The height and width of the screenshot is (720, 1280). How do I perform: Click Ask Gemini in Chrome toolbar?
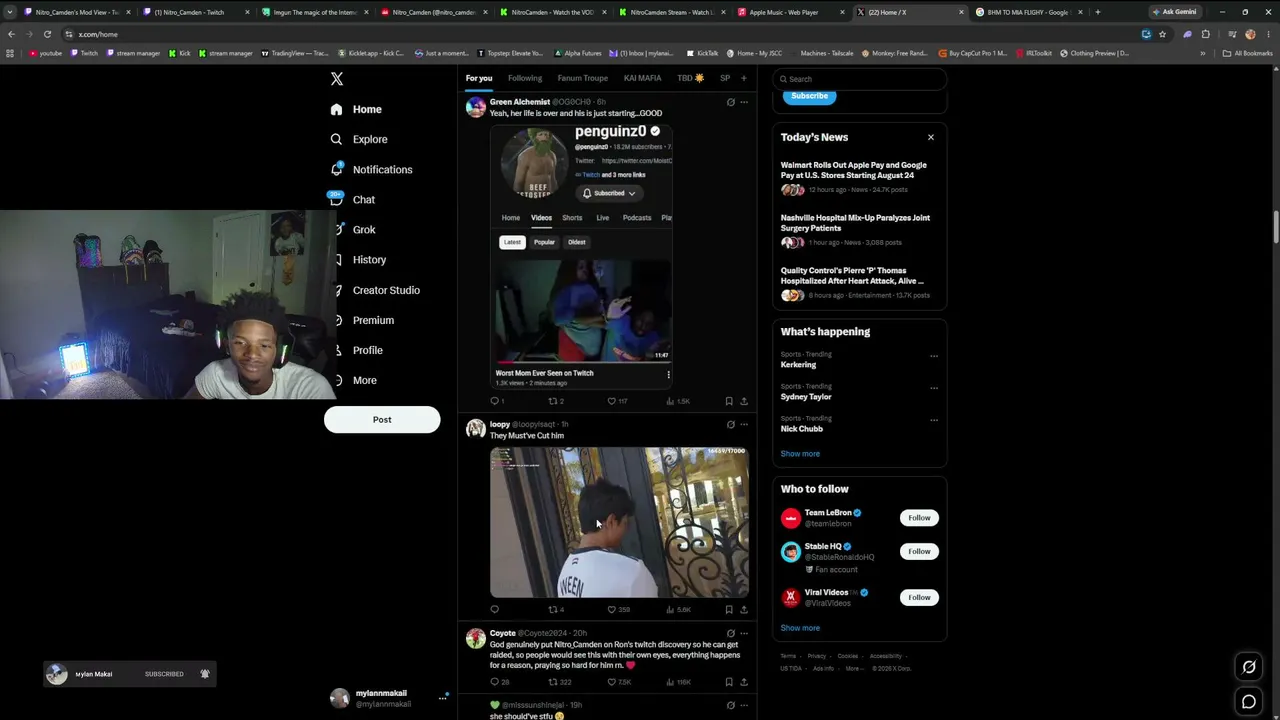coord(1174,12)
